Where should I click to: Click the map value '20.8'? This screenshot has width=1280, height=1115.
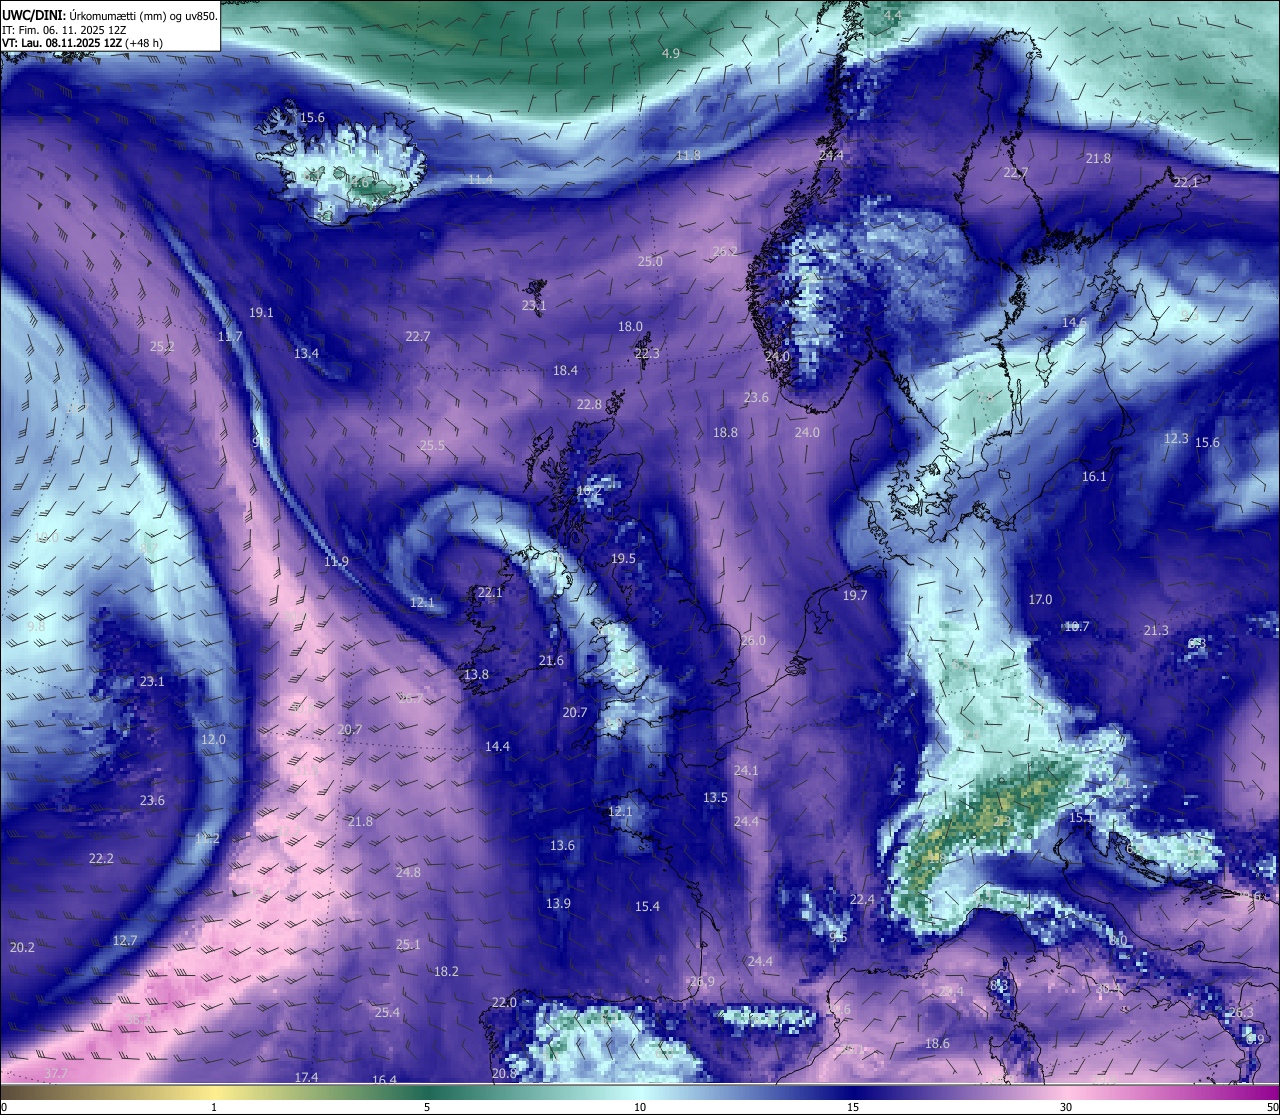pos(504,1073)
